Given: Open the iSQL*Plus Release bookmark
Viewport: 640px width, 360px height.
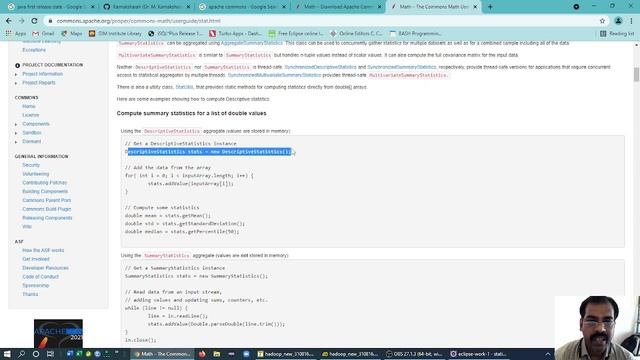Looking at the screenshot, I should pos(175,33).
